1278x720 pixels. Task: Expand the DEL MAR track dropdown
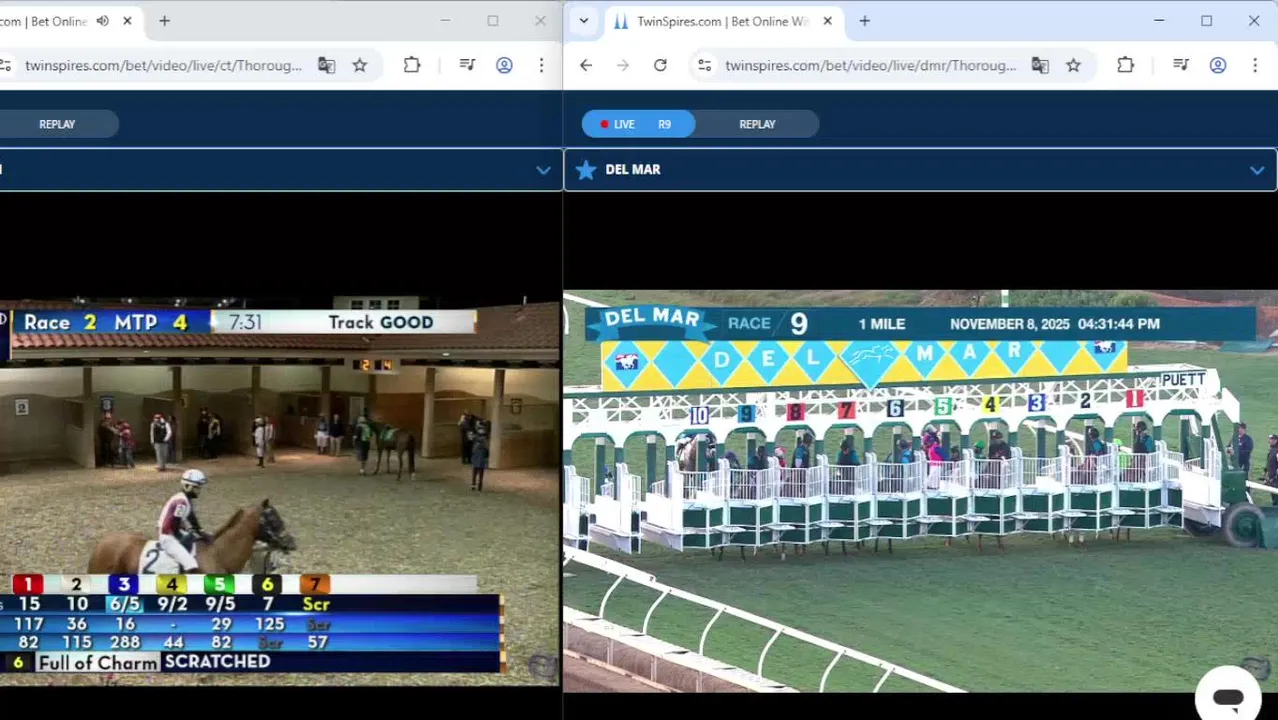(x=1257, y=170)
